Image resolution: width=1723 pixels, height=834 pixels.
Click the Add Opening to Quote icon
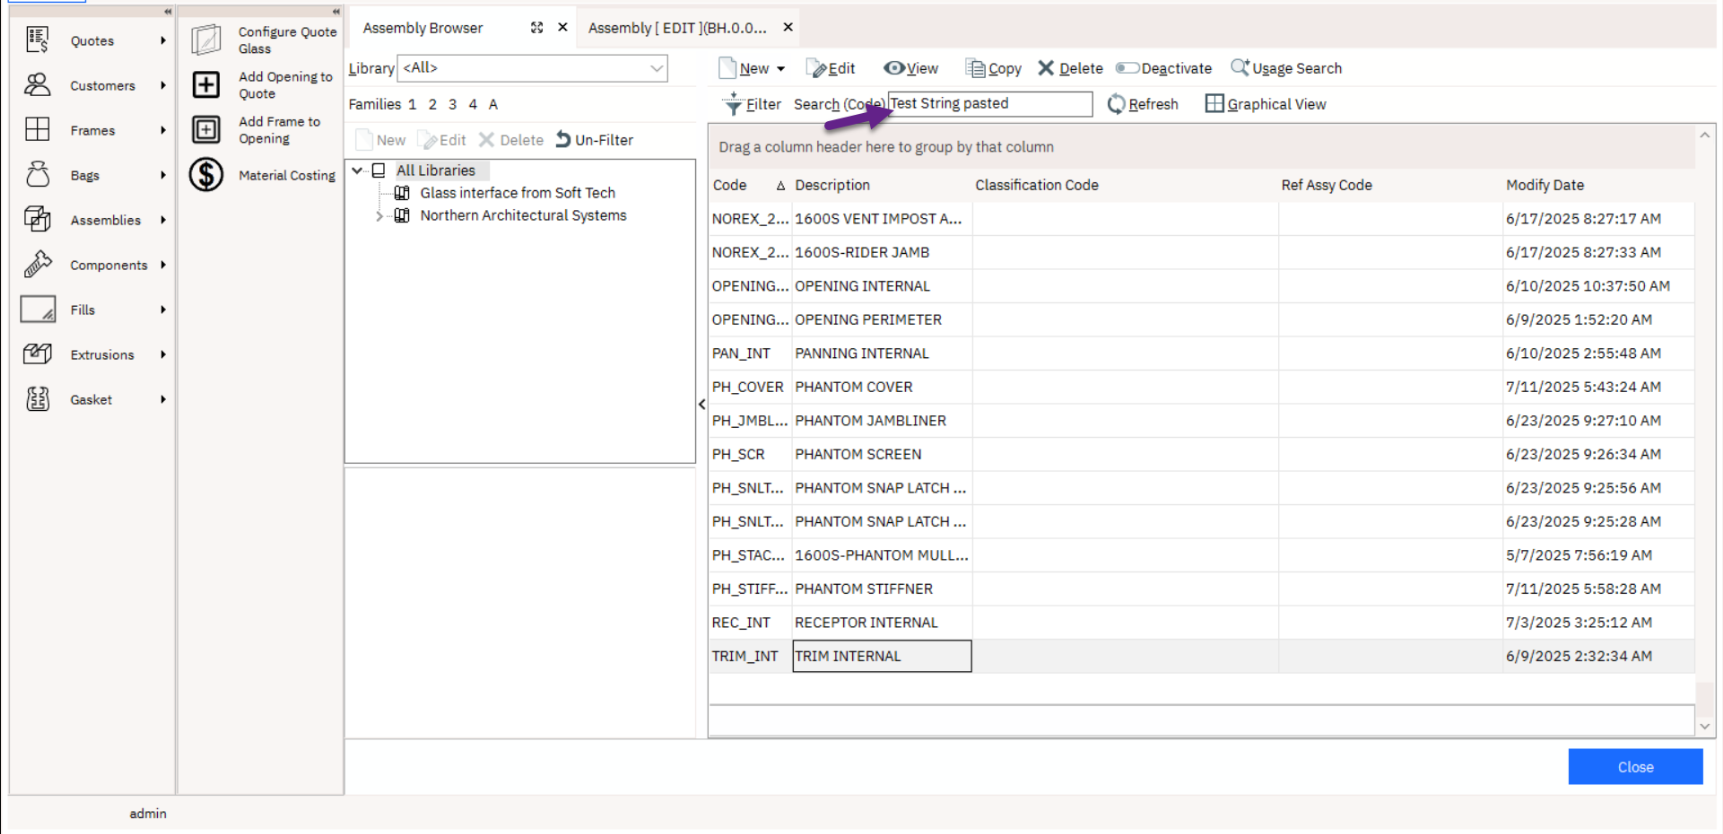pos(206,85)
